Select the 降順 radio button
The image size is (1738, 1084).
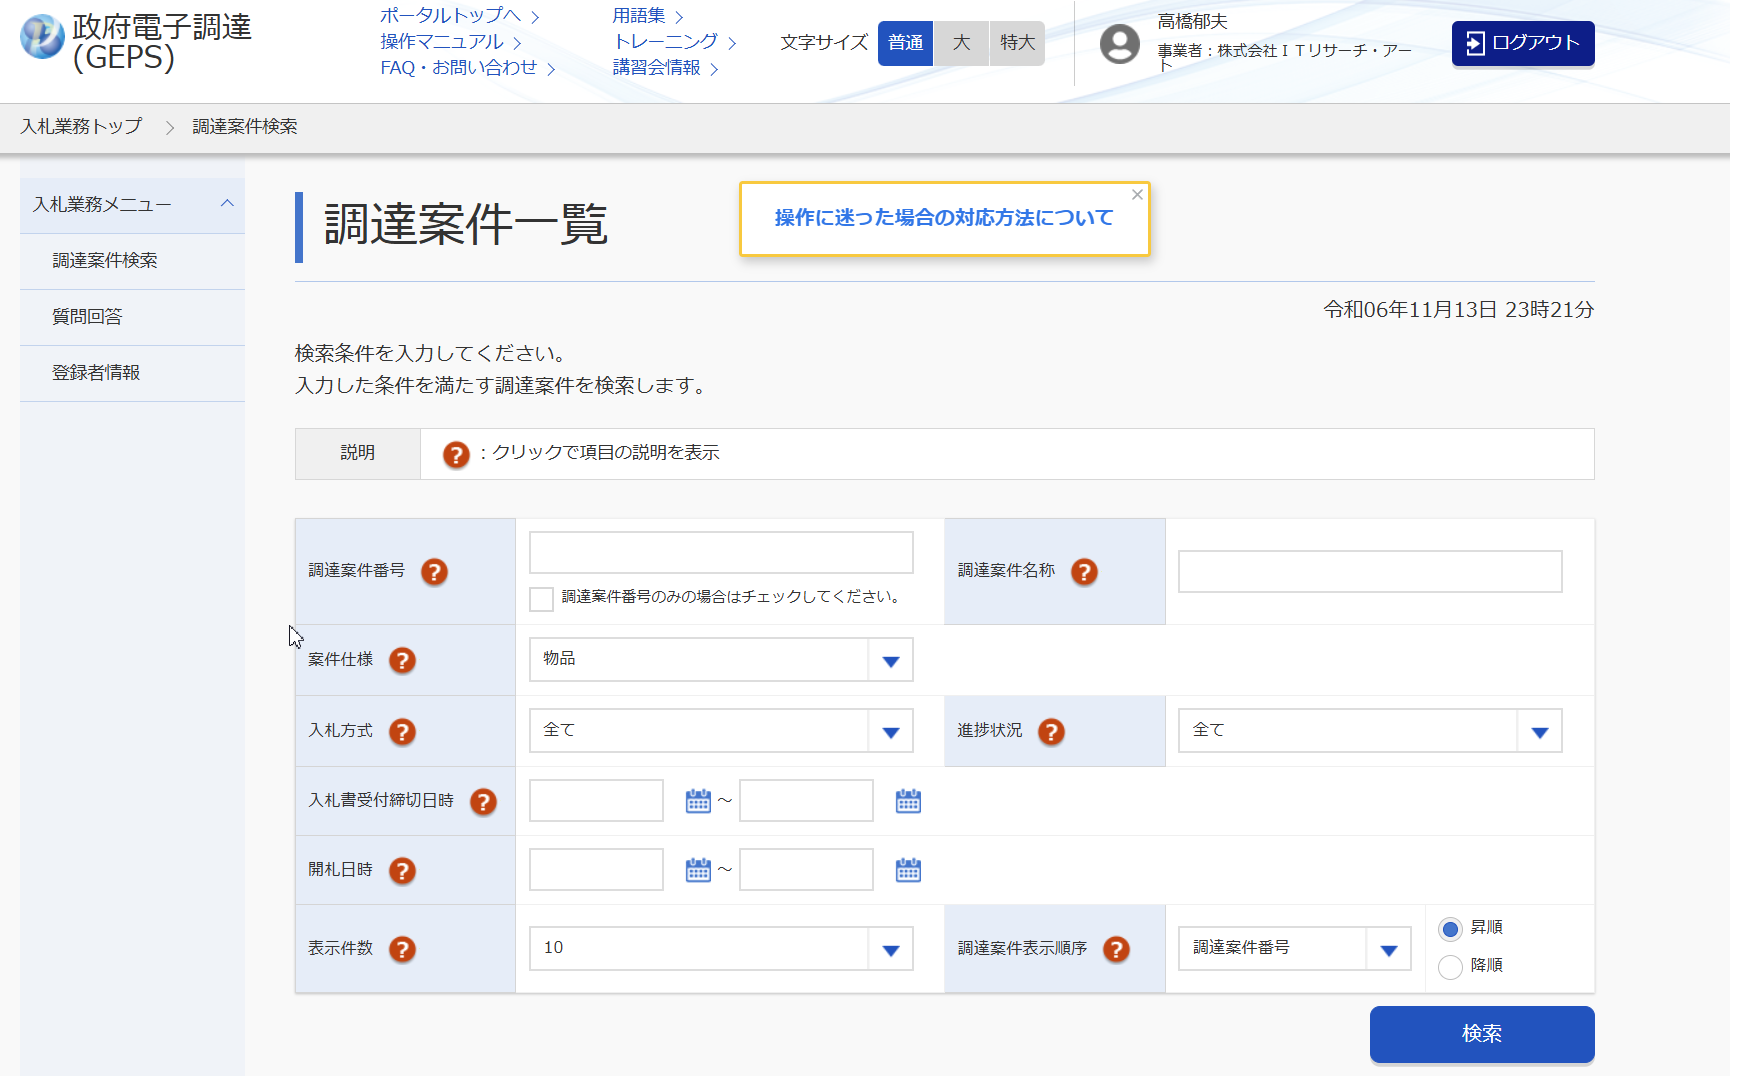(1450, 967)
